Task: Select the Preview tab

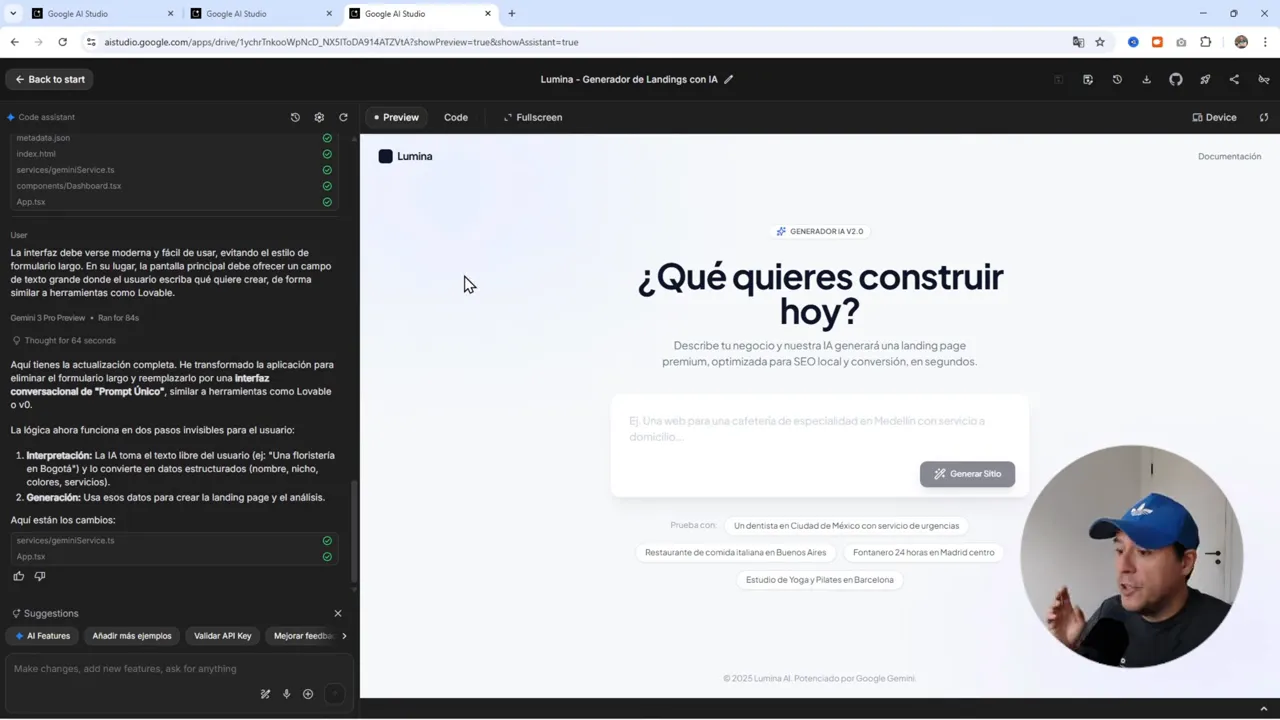Action: click(x=399, y=117)
